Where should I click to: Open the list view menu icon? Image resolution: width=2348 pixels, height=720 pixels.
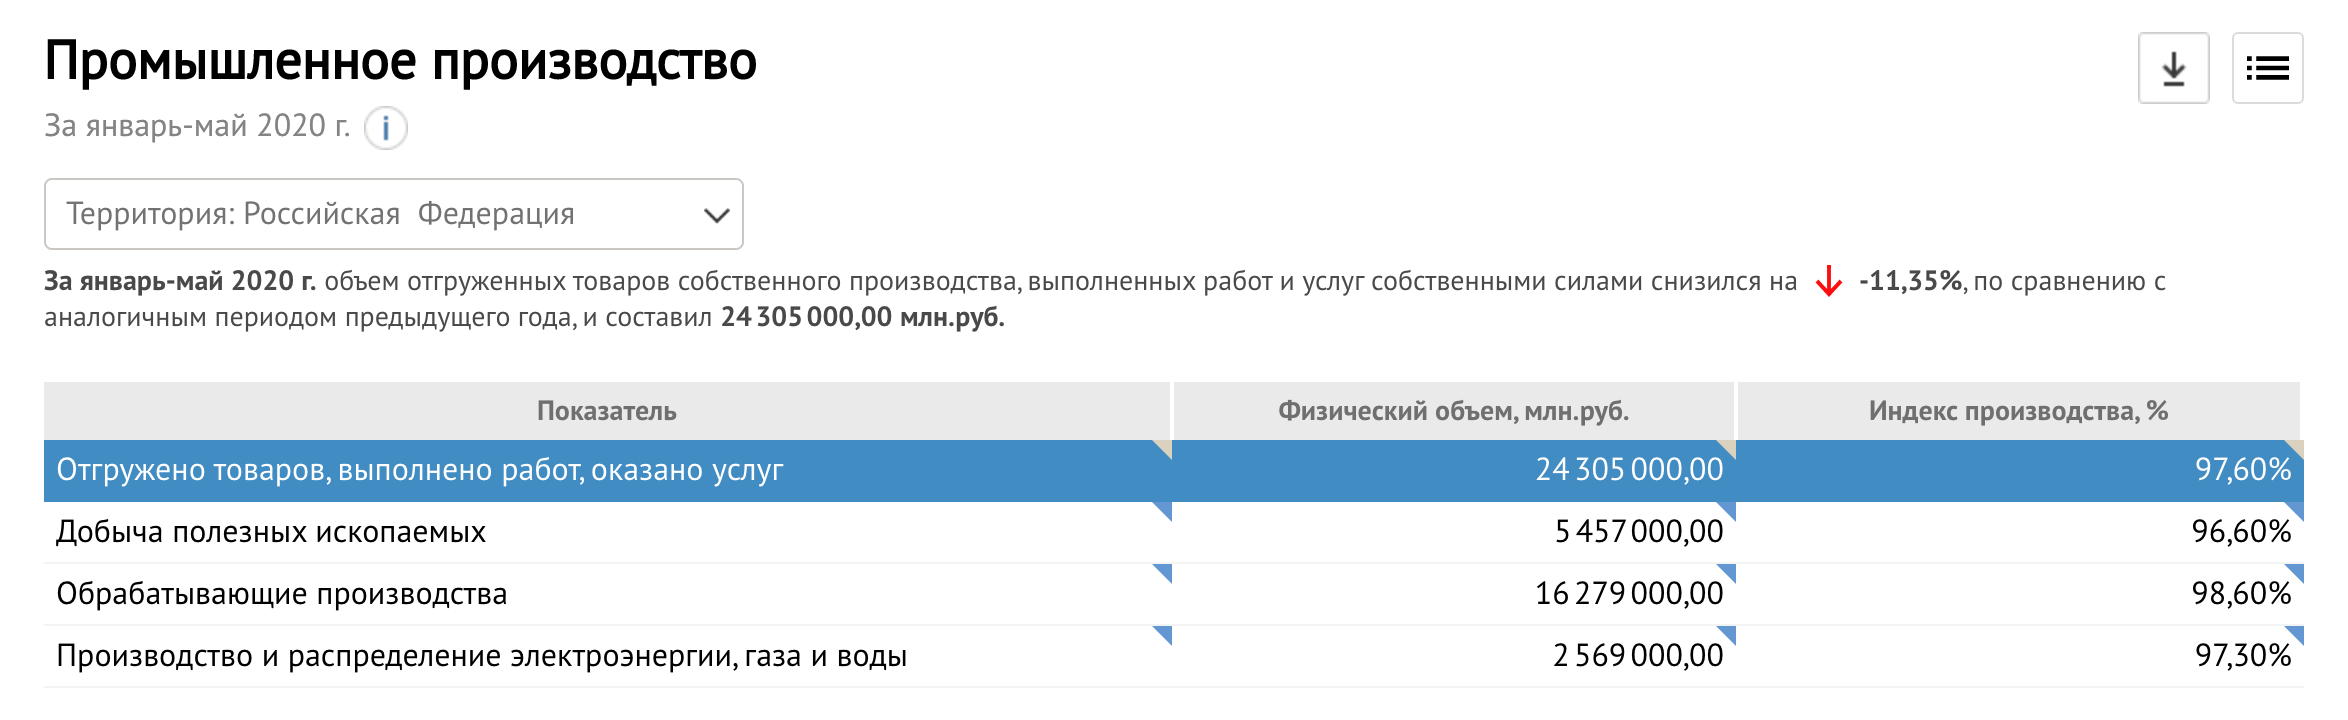pos(2267,68)
